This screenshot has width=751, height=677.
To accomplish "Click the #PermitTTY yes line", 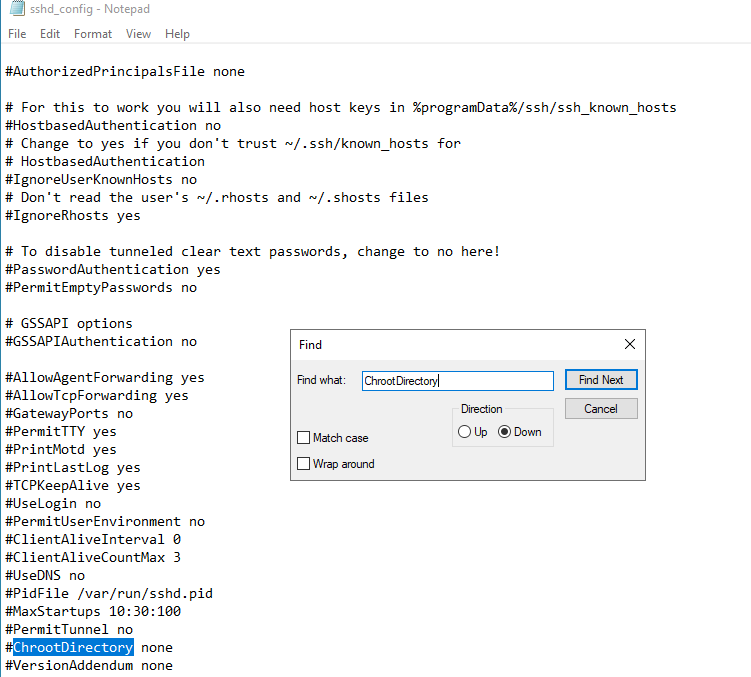I will 61,432.
